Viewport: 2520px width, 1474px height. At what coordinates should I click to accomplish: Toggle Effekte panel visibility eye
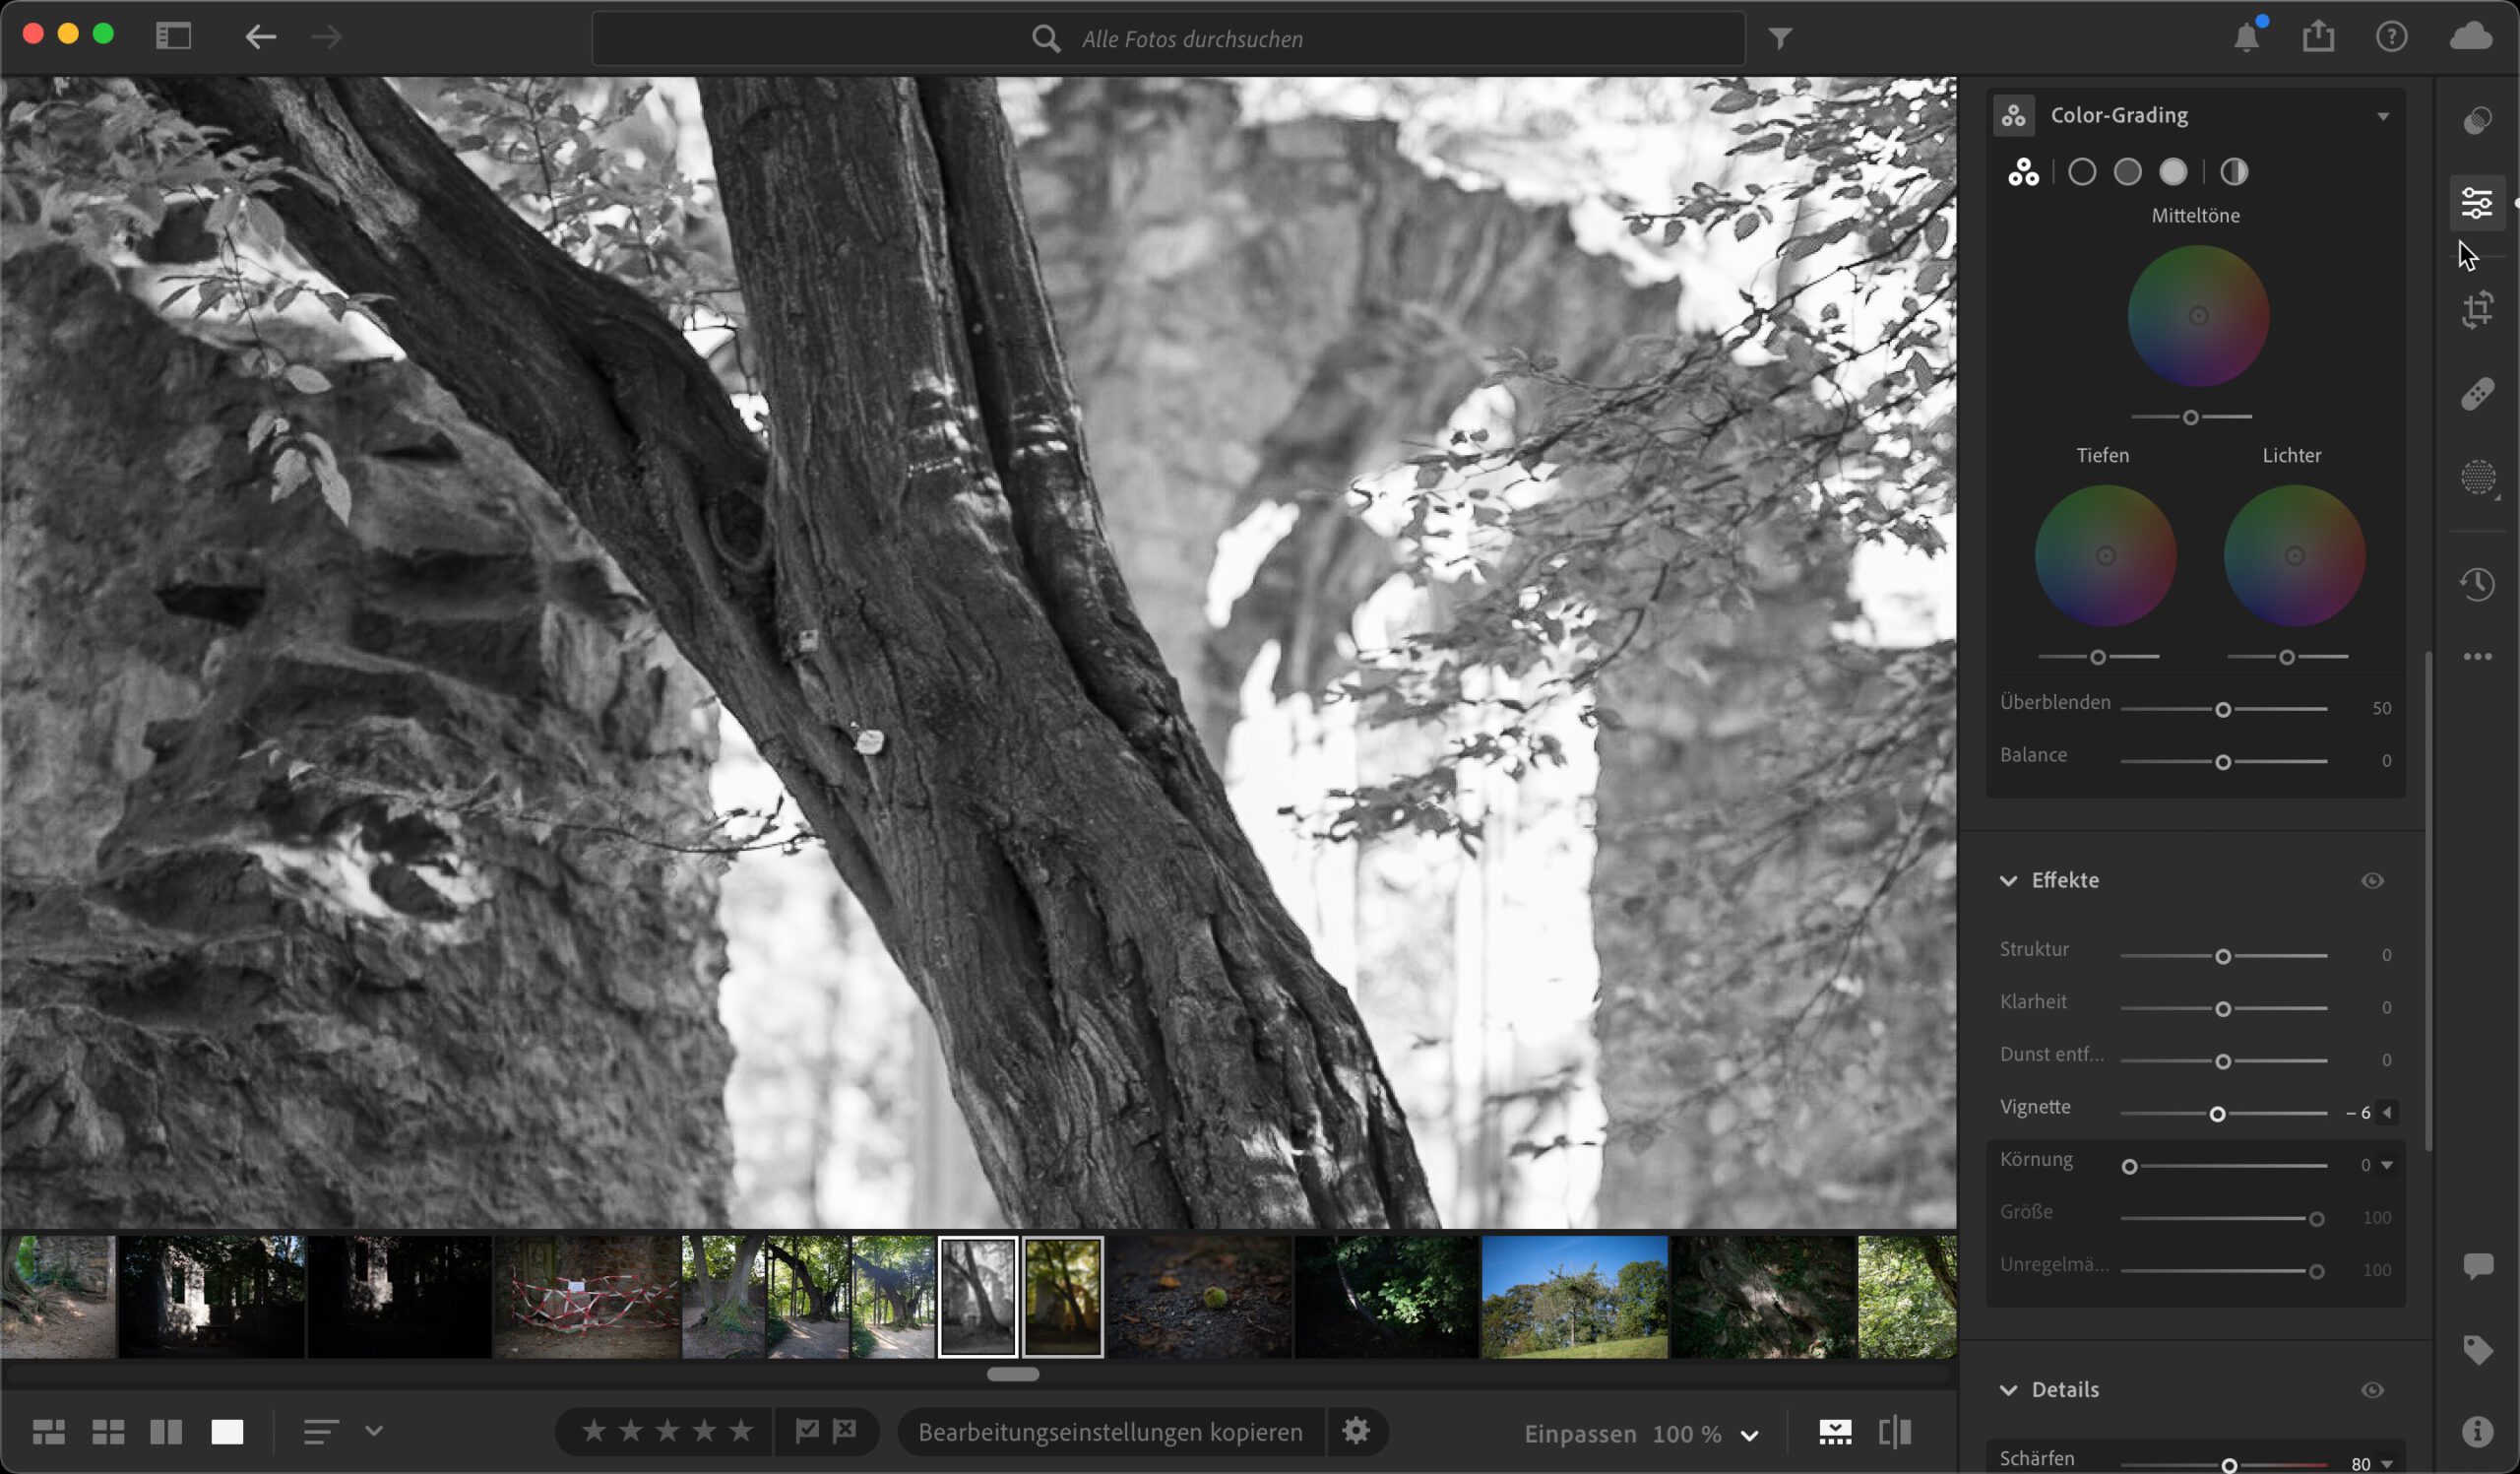pos(2372,881)
